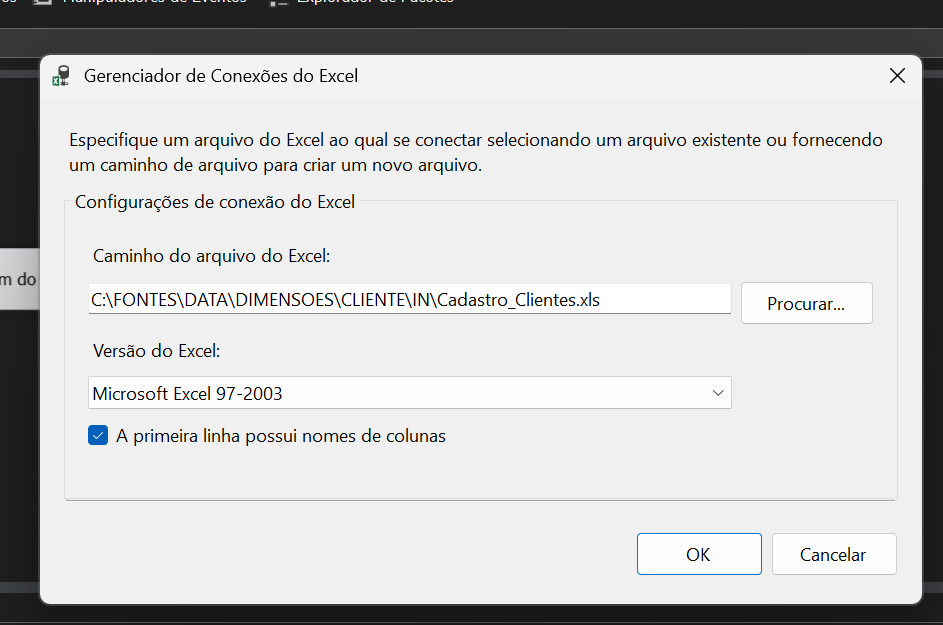Toggle 'A primeira linha possui nomes de colunas' checkbox
The image size is (943, 625).
pos(98,435)
